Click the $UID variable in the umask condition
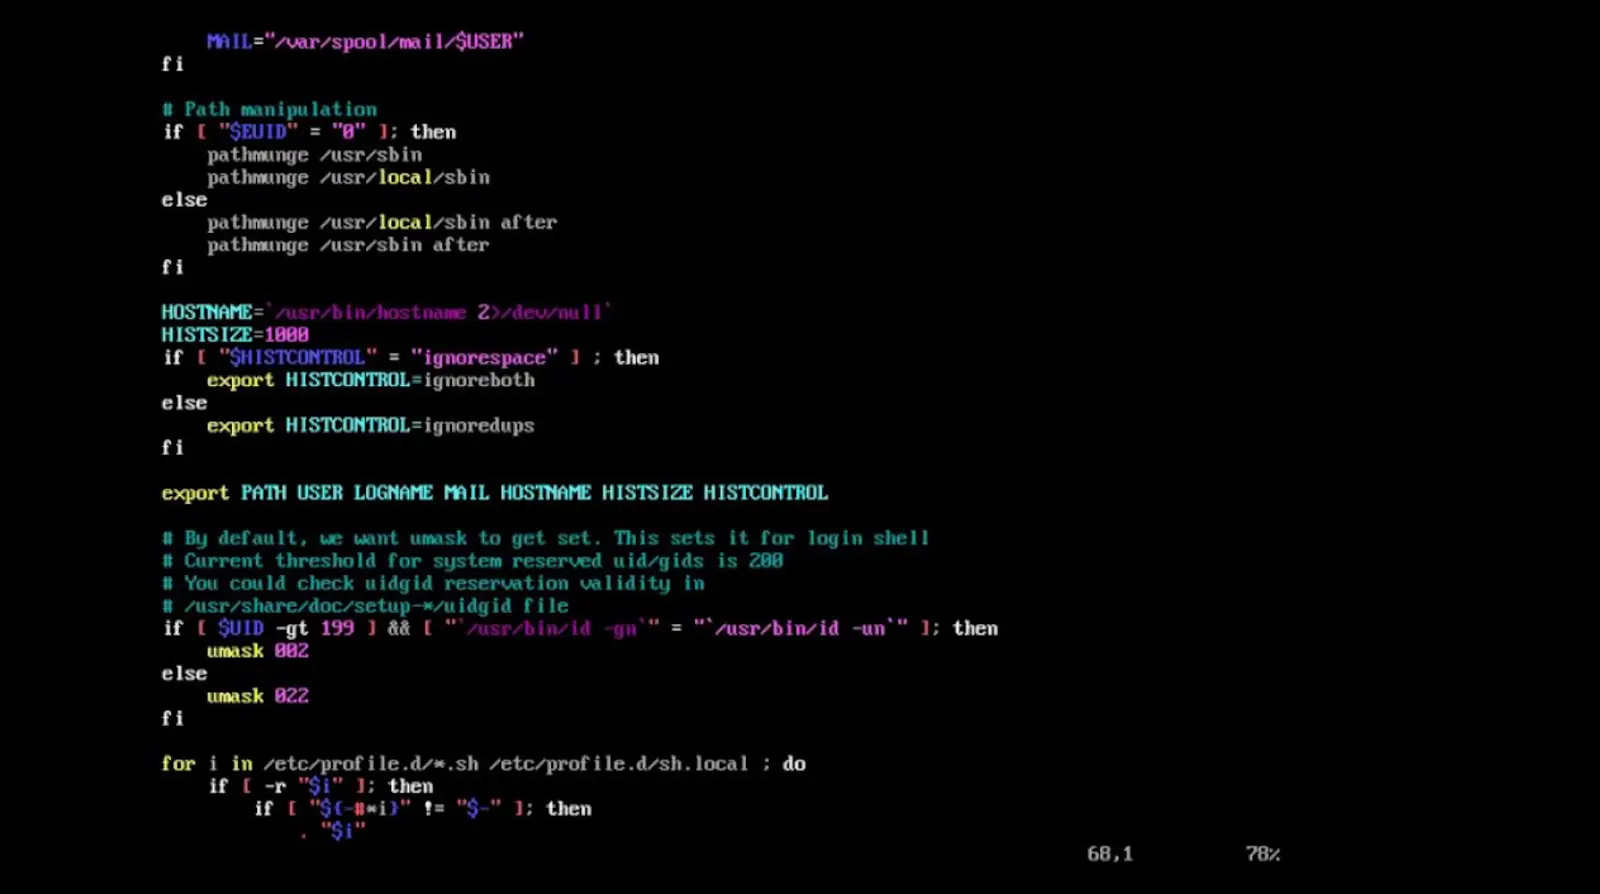This screenshot has width=1600, height=894. pyautogui.click(x=240, y=628)
